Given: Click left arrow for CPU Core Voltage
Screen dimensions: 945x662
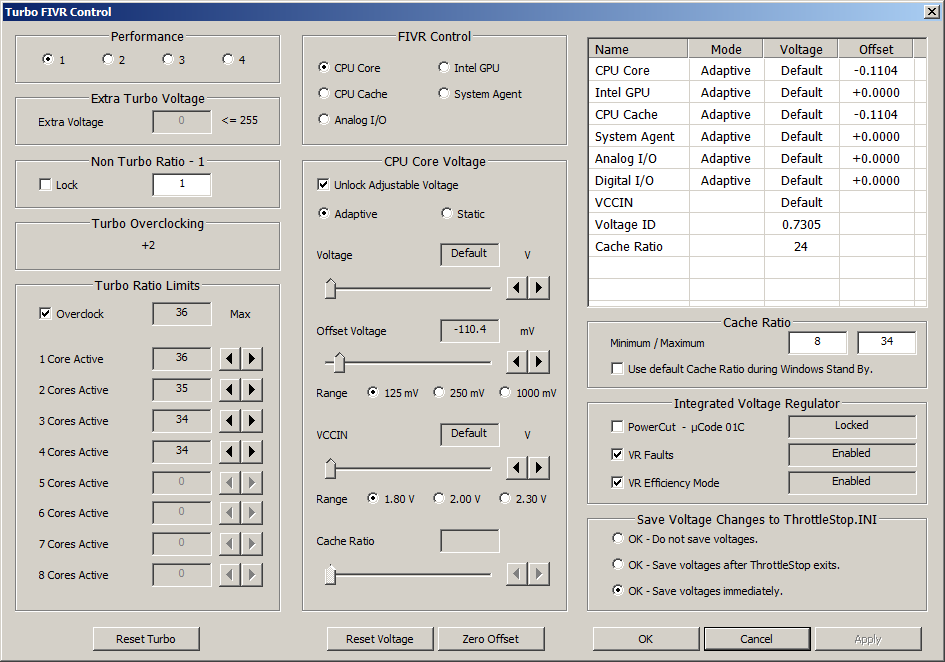Looking at the screenshot, I should tap(516, 288).
